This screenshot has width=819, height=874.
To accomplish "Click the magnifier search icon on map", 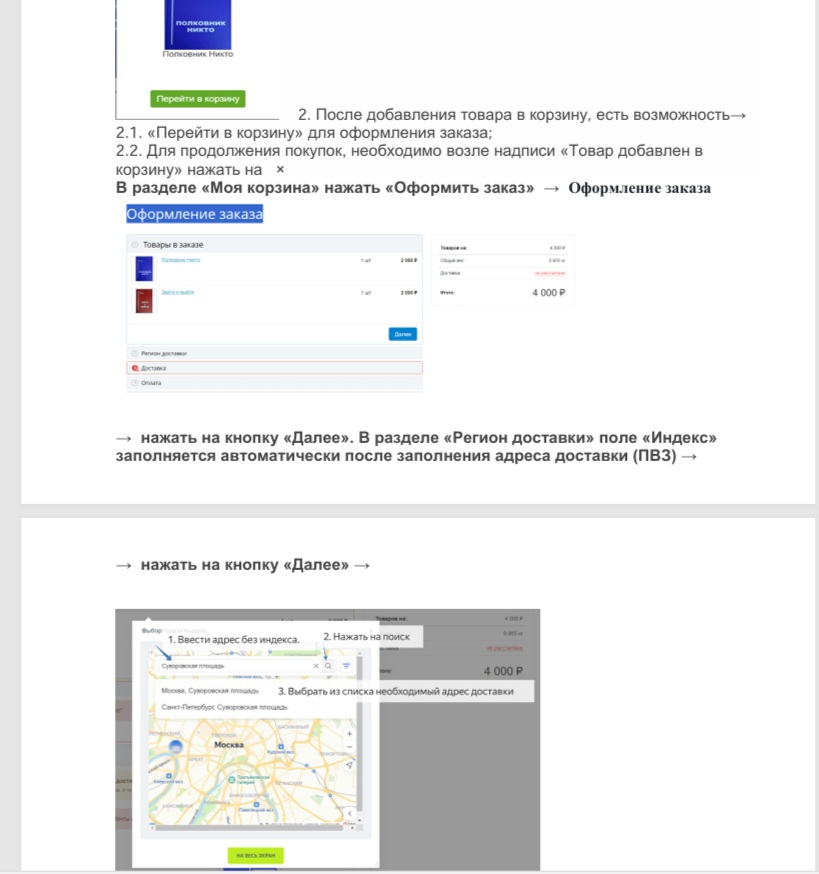I will (x=328, y=665).
